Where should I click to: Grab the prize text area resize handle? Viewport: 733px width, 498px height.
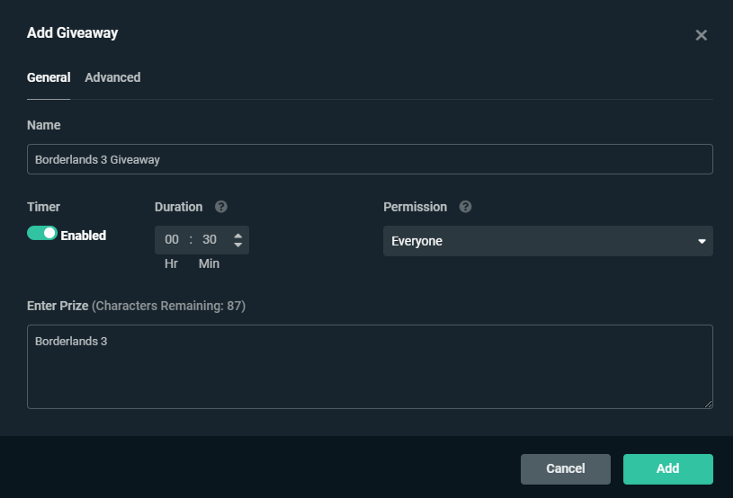(x=707, y=403)
